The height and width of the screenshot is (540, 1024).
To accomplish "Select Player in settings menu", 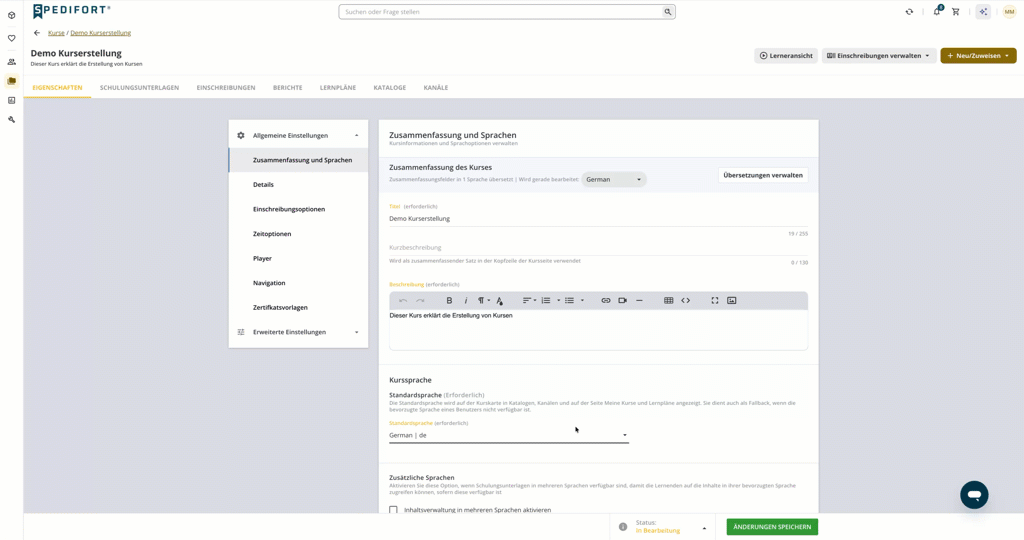I will coord(298,259).
